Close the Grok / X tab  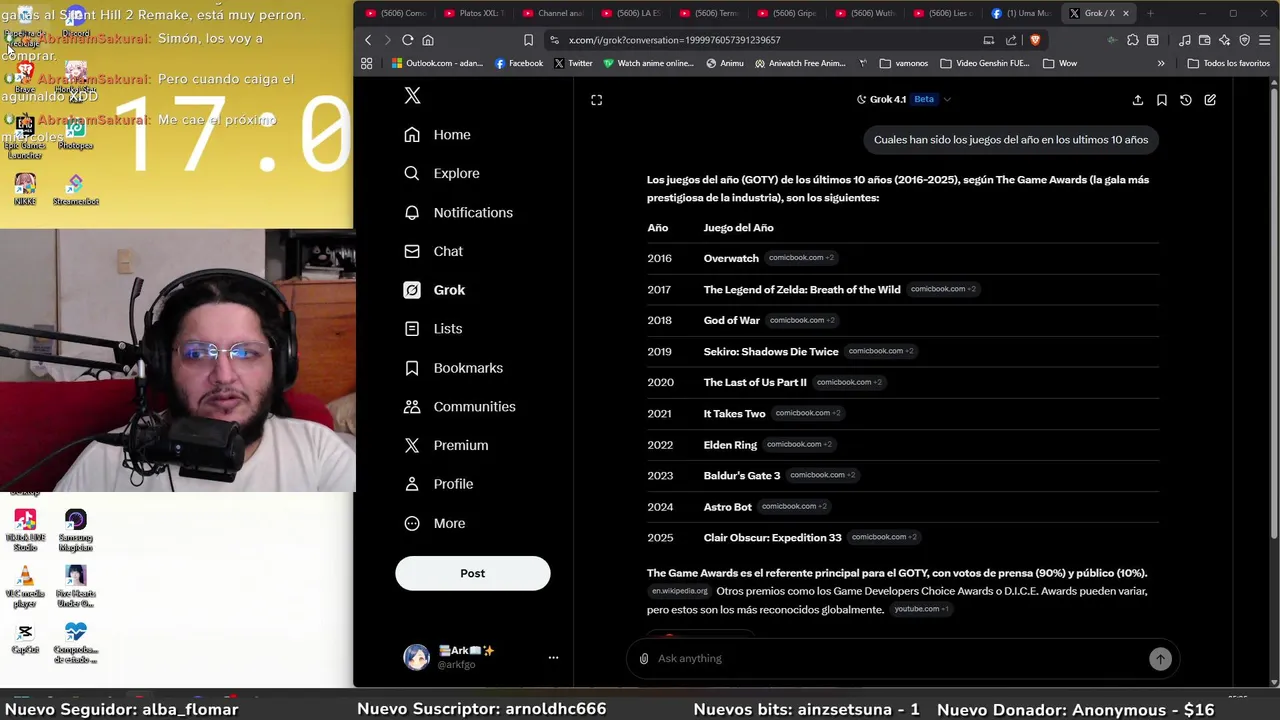(x=1125, y=13)
